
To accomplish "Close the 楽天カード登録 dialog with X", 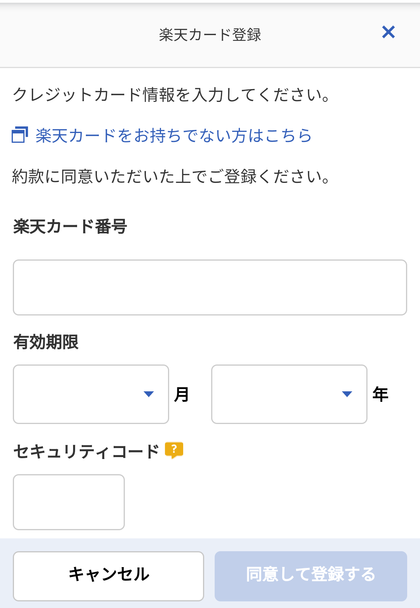I will (388, 32).
